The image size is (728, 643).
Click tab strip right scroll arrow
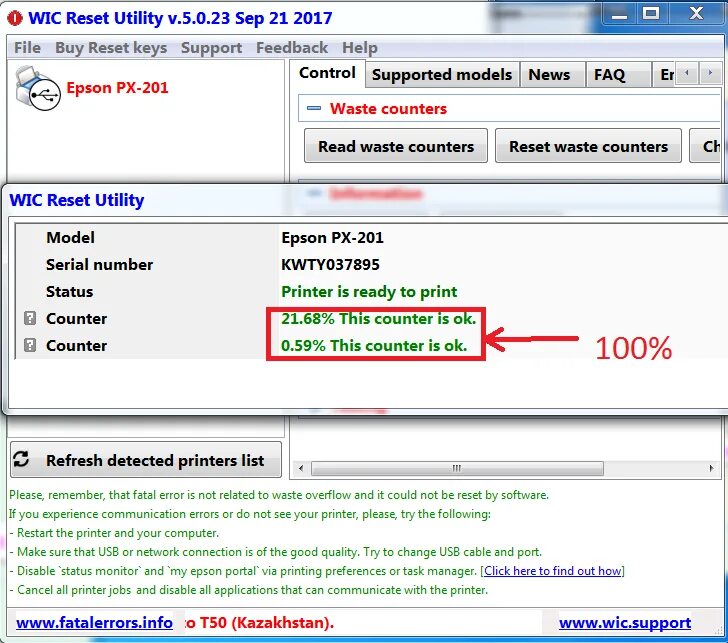point(709,73)
